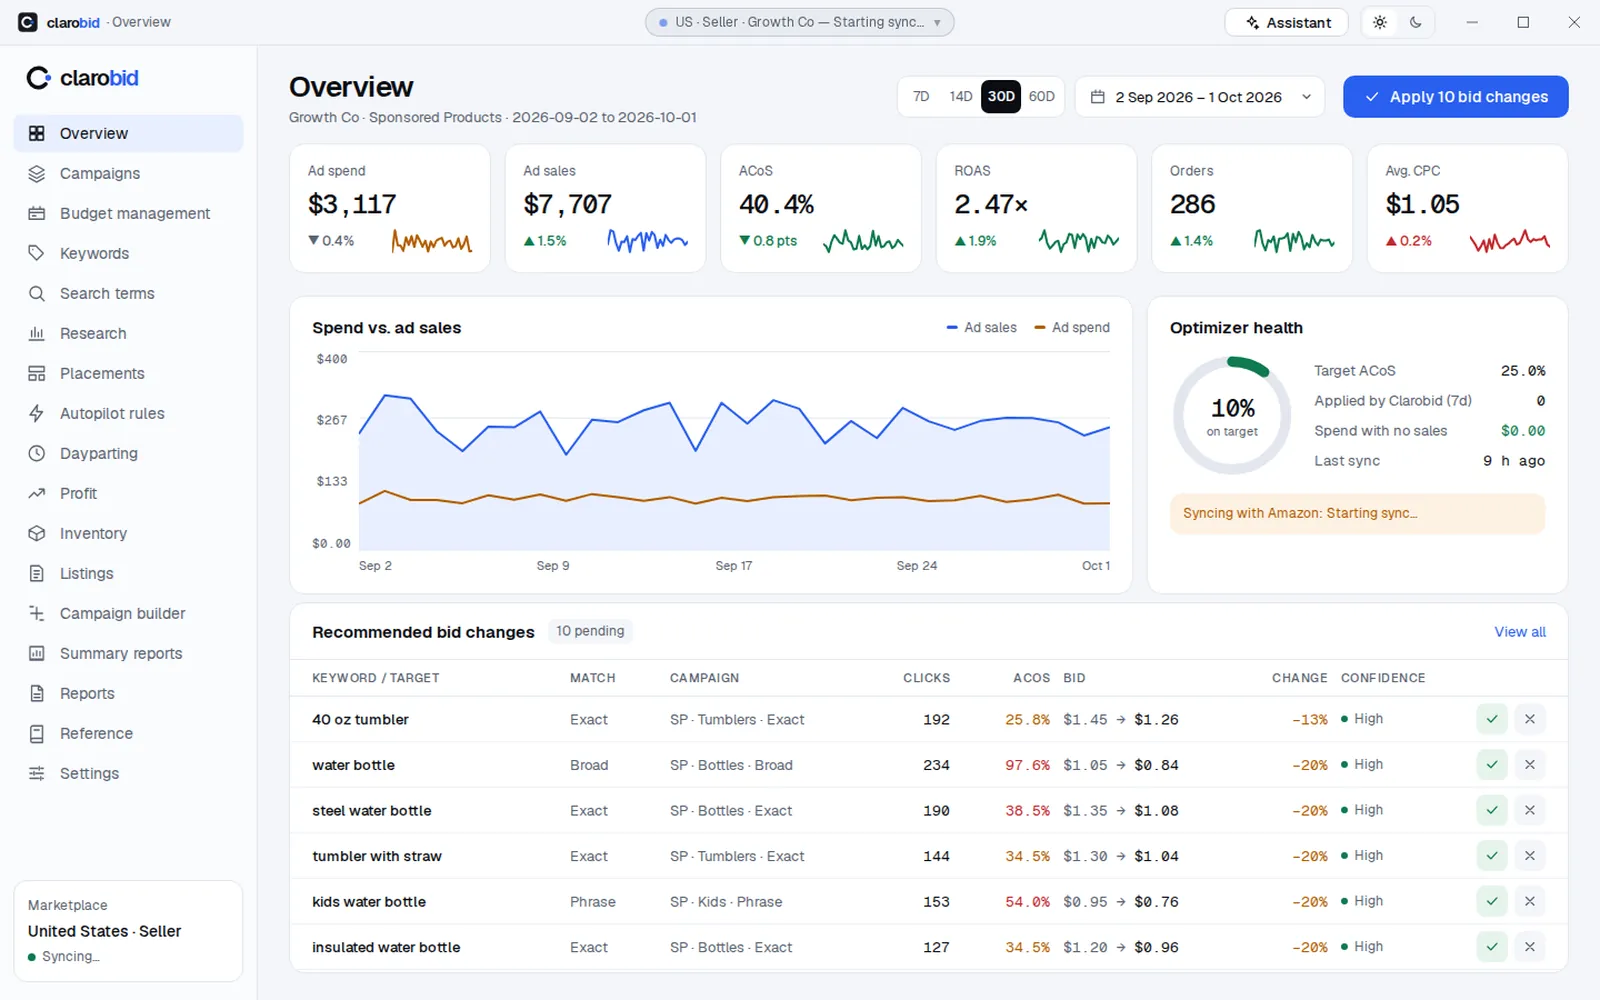
Task: Dismiss the kids water bottle recommendation
Action: [1529, 901]
